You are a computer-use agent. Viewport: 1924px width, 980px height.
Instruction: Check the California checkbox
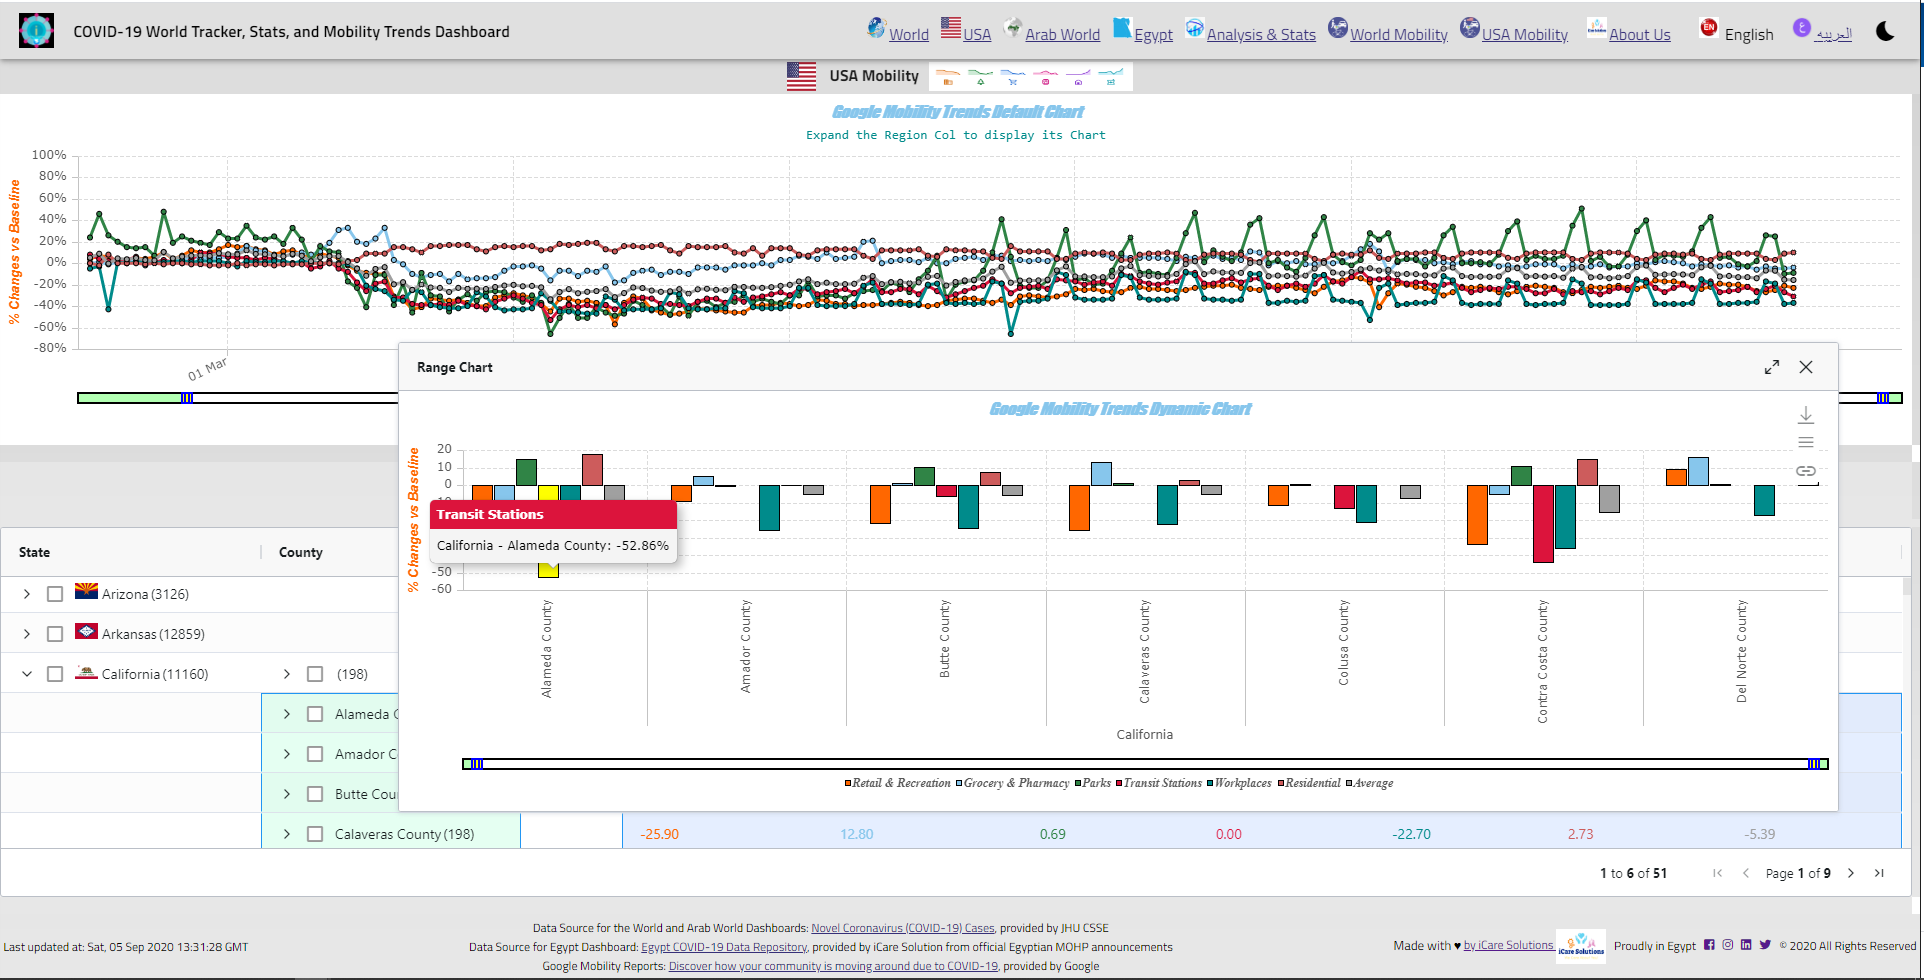55,673
